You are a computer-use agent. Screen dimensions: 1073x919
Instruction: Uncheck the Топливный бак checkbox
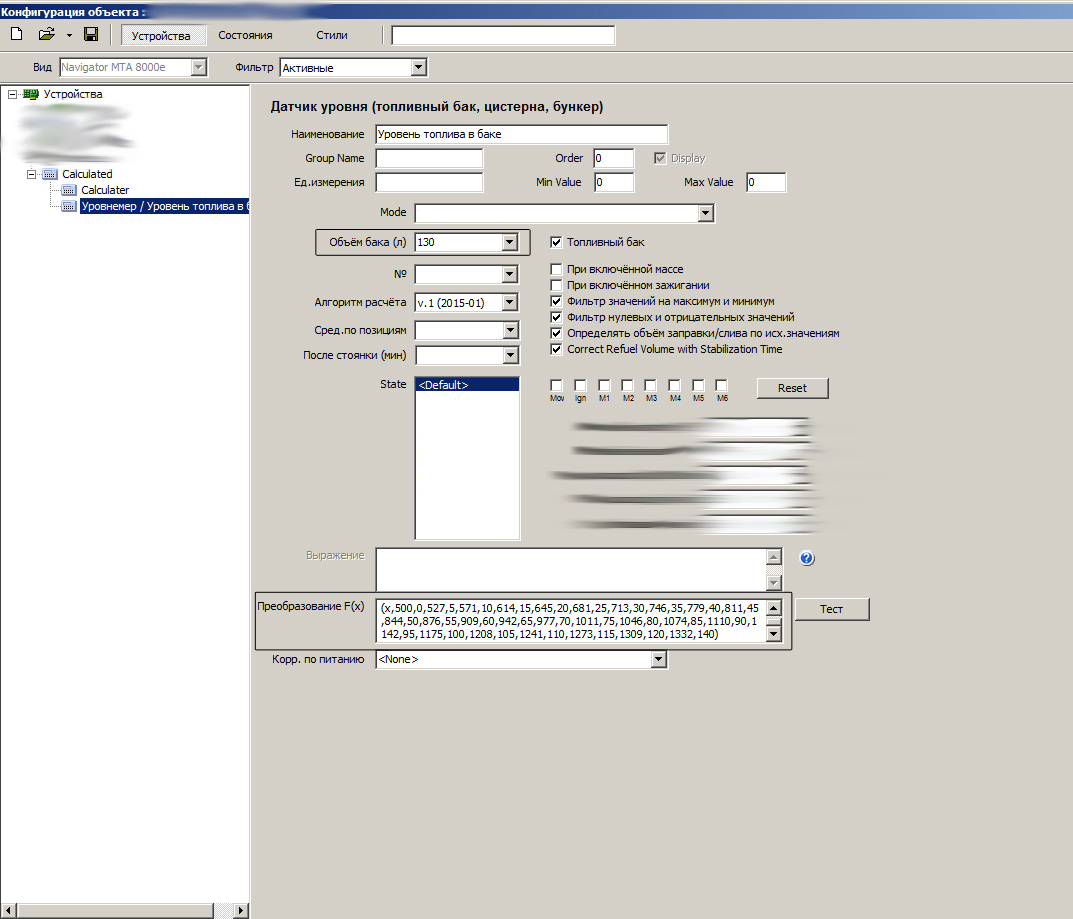tap(557, 242)
